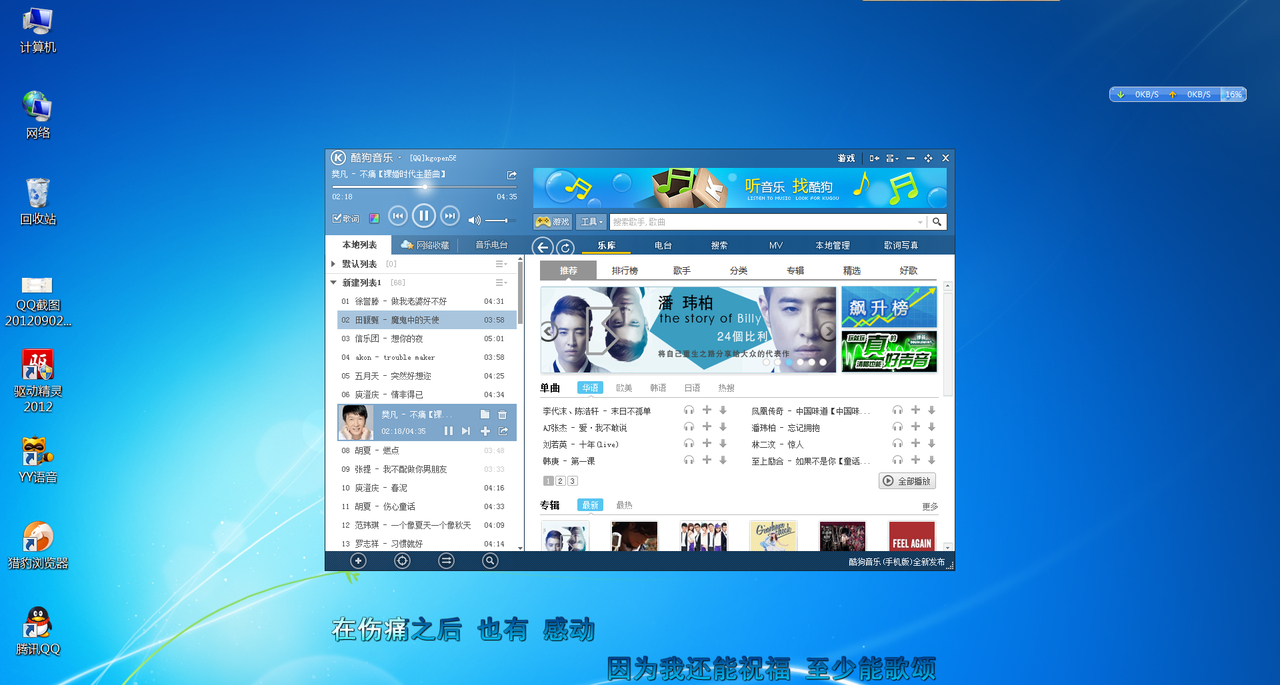
Task: Click the share icon beside the song title
Action: [x=512, y=175]
